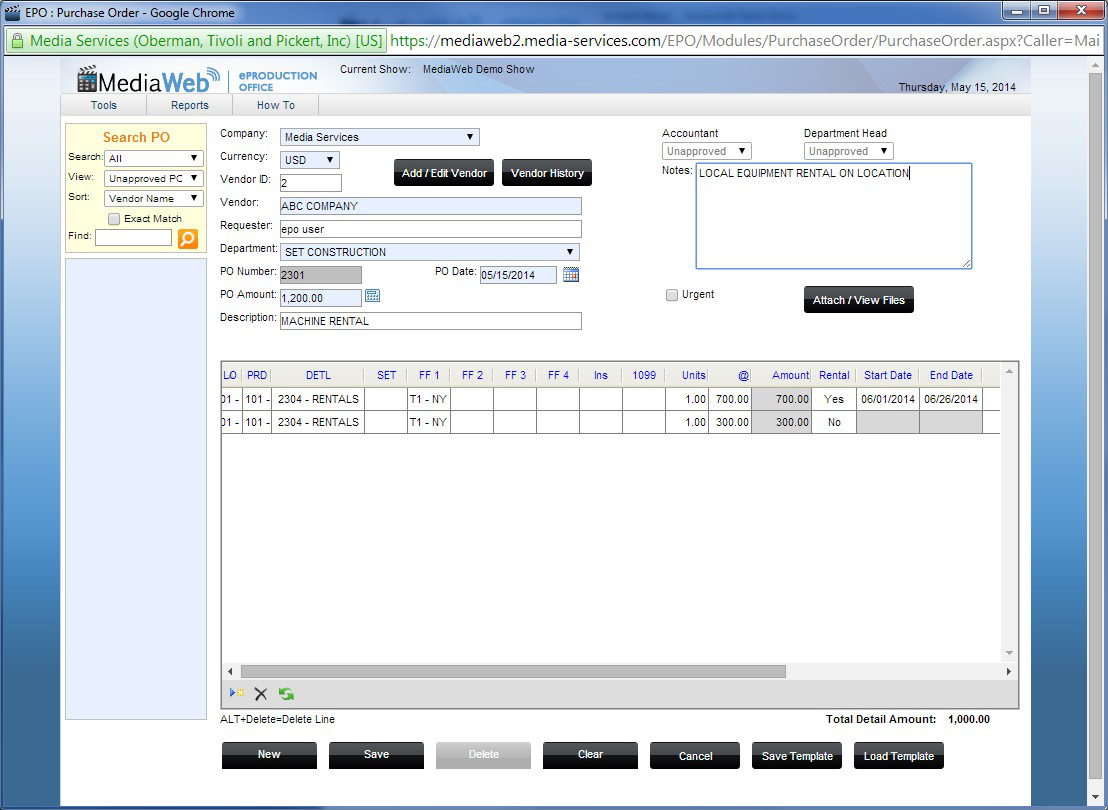Click the Vendor History button

click(547, 173)
